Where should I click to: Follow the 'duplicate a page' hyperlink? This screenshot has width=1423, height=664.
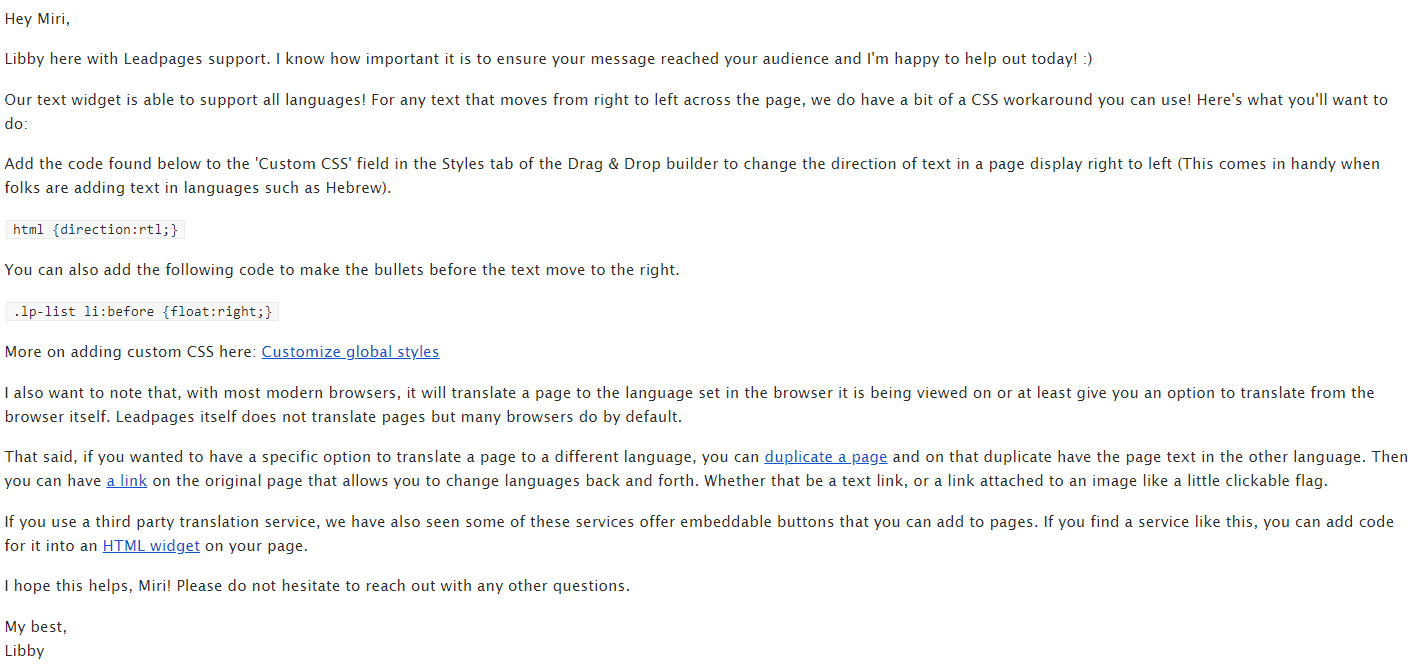click(x=826, y=457)
